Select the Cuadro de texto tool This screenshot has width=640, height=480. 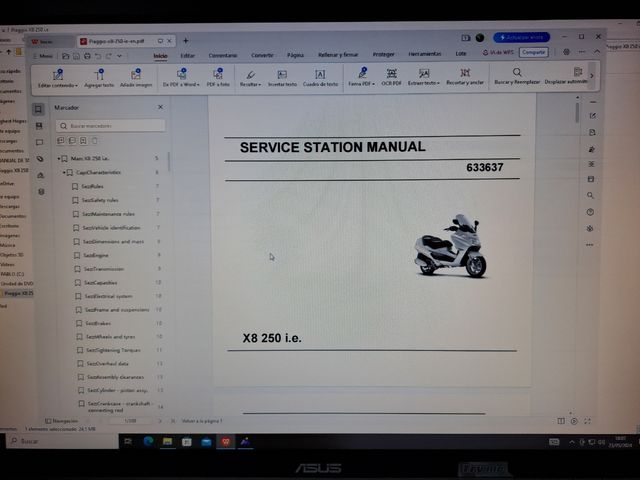(x=320, y=78)
